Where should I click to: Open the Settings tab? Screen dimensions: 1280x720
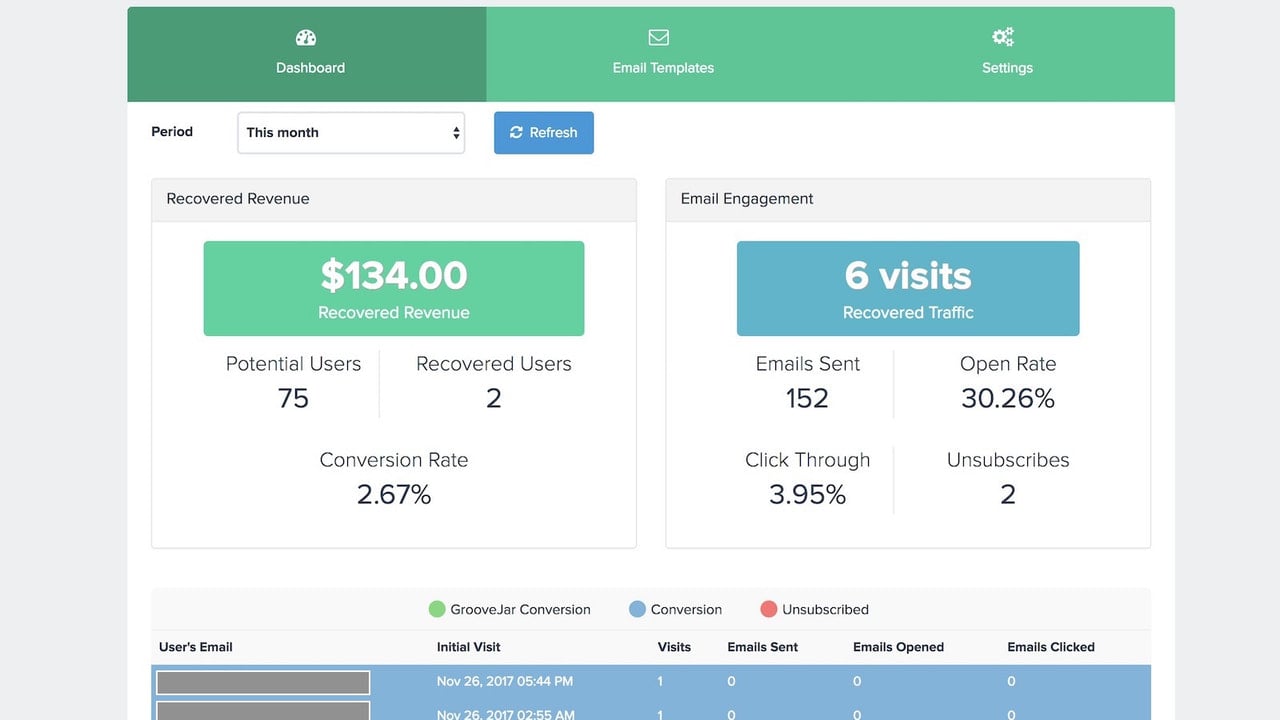1007,54
